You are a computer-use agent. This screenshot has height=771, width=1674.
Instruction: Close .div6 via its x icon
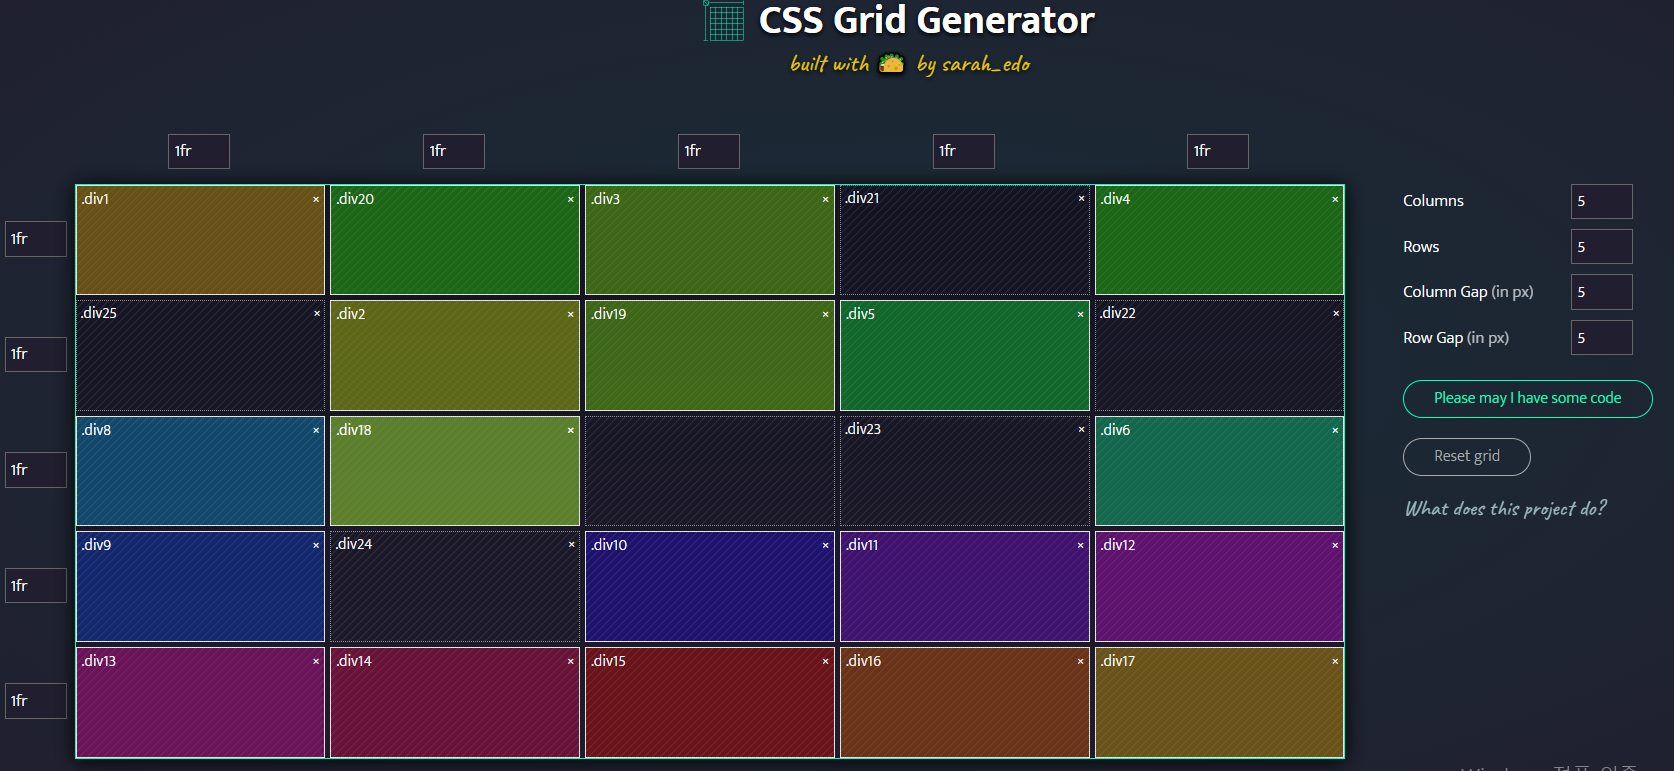click(1335, 430)
